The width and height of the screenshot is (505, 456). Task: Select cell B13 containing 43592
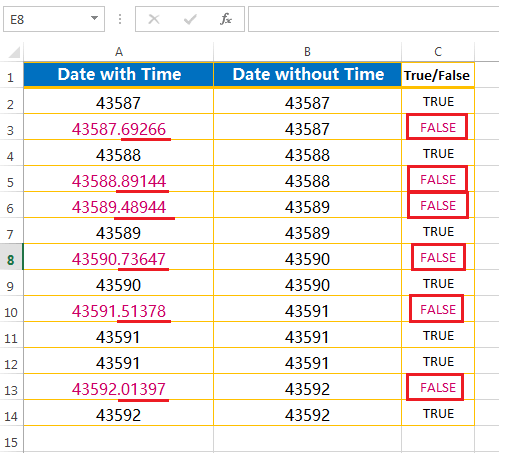(307, 387)
